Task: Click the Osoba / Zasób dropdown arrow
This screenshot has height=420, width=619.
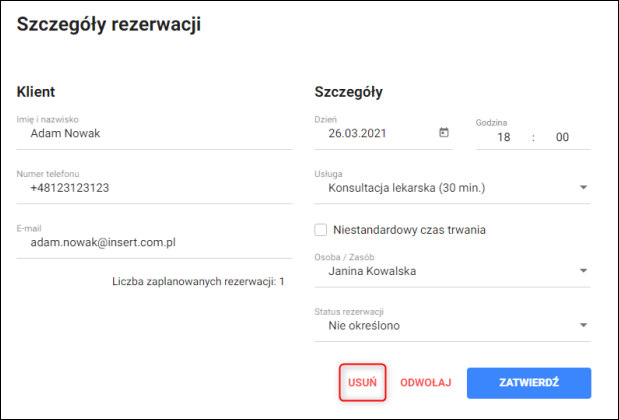Action: click(583, 271)
